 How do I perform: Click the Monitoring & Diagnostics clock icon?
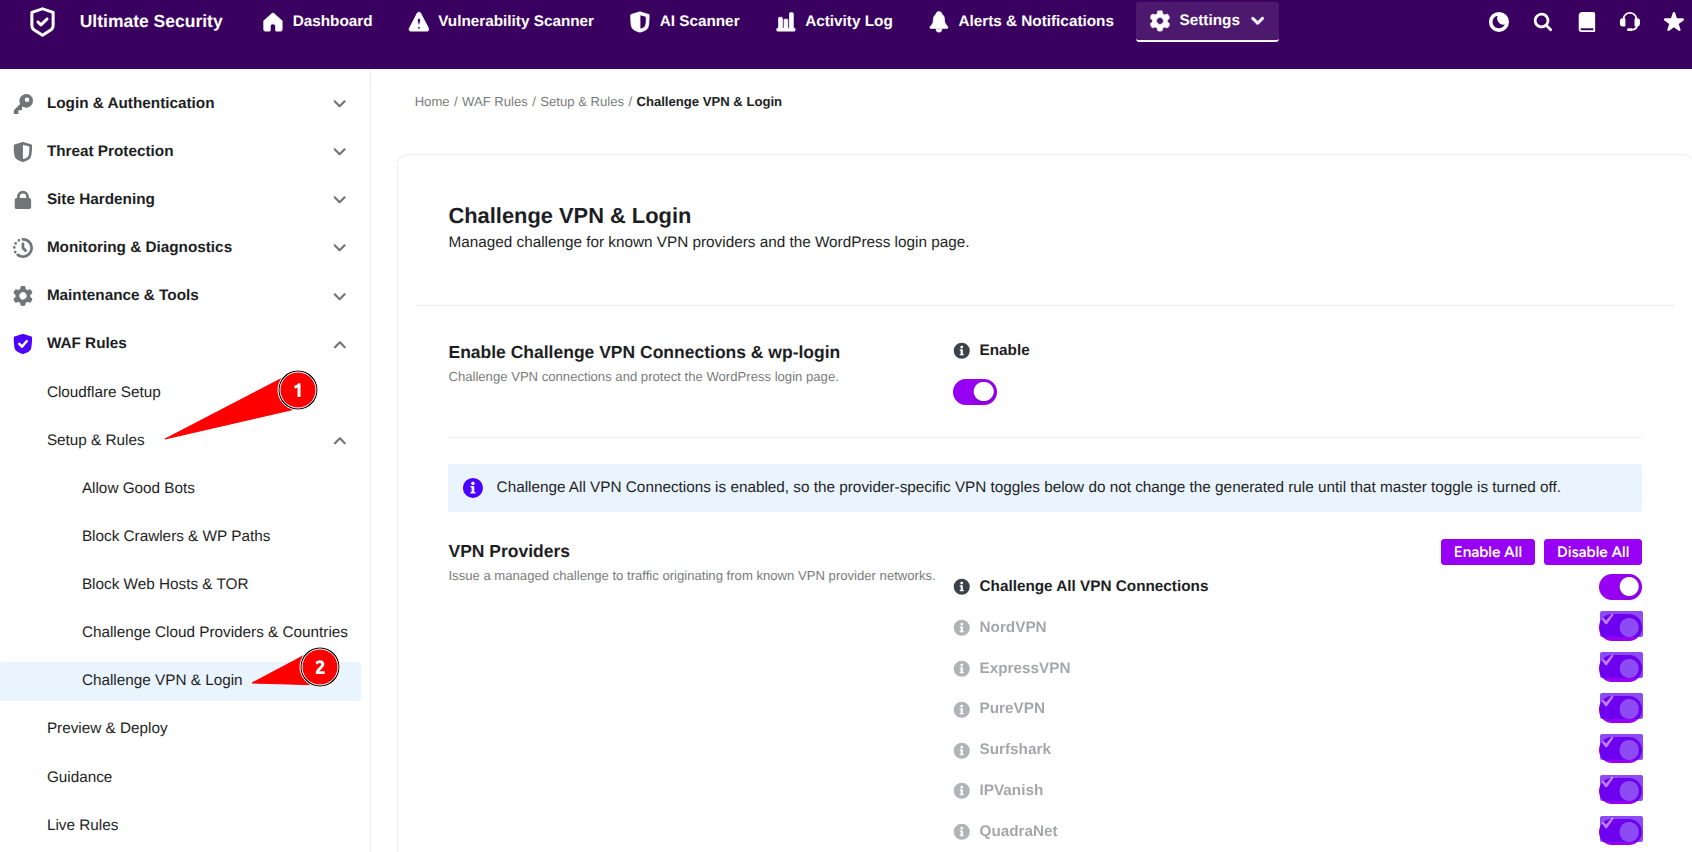(x=23, y=247)
